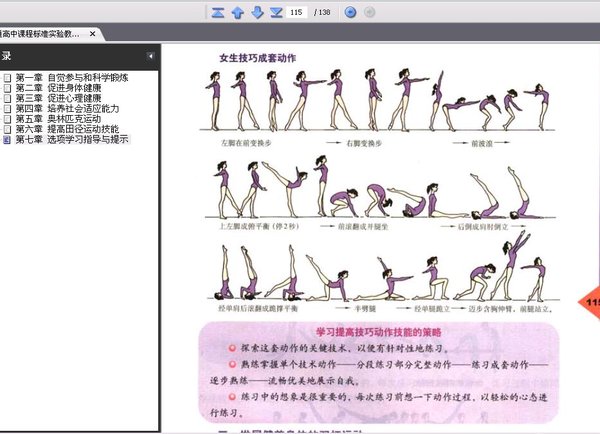The image size is (600, 434).
Task: Click the grayed next view circle button
Action: pos(369,12)
